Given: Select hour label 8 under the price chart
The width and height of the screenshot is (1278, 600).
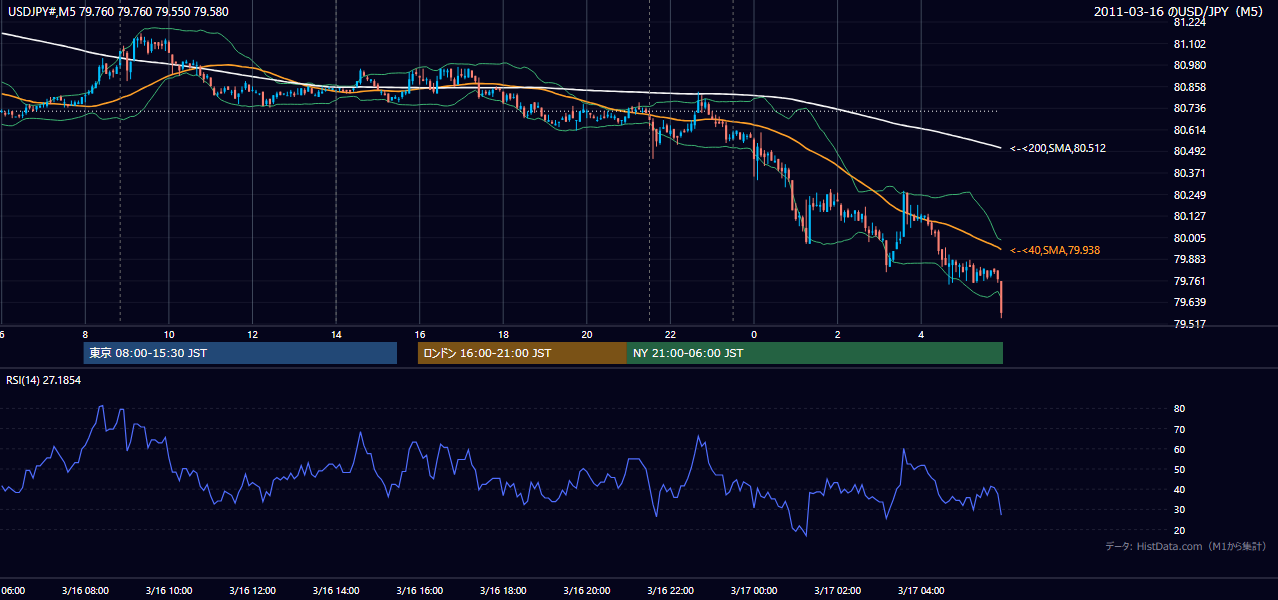Looking at the screenshot, I should click(x=85, y=334).
